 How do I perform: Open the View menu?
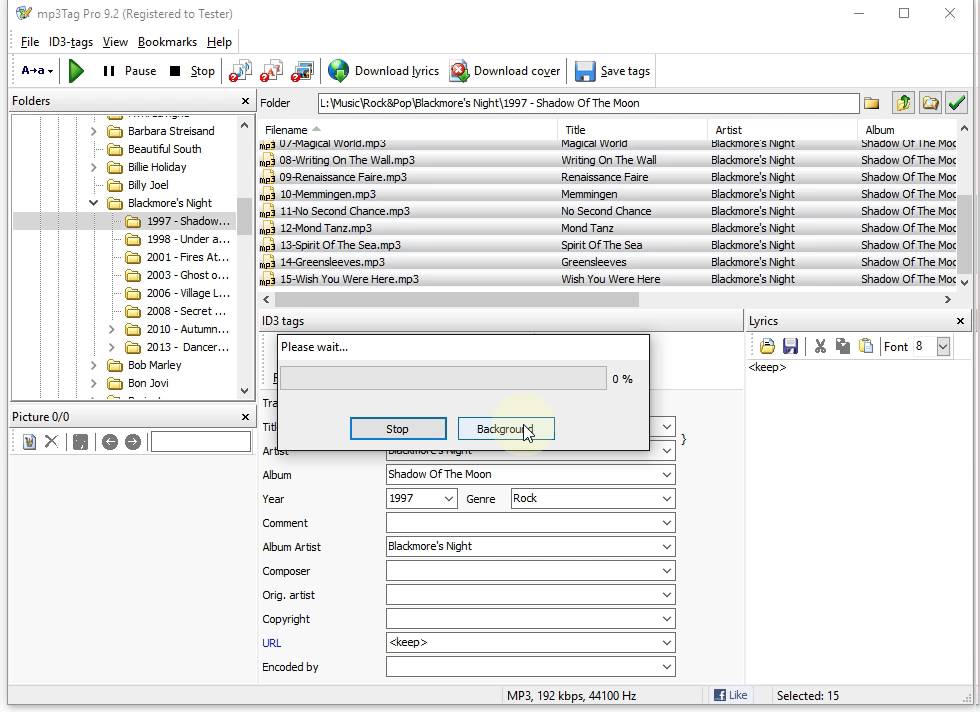click(115, 42)
